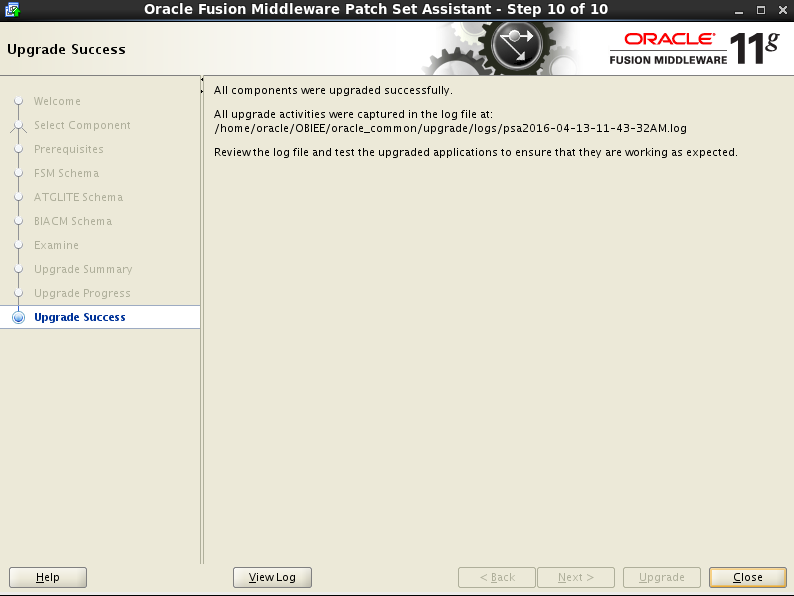The width and height of the screenshot is (794, 596).
Task: Select the Welcome step in sidebar
Action: point(57,101)
